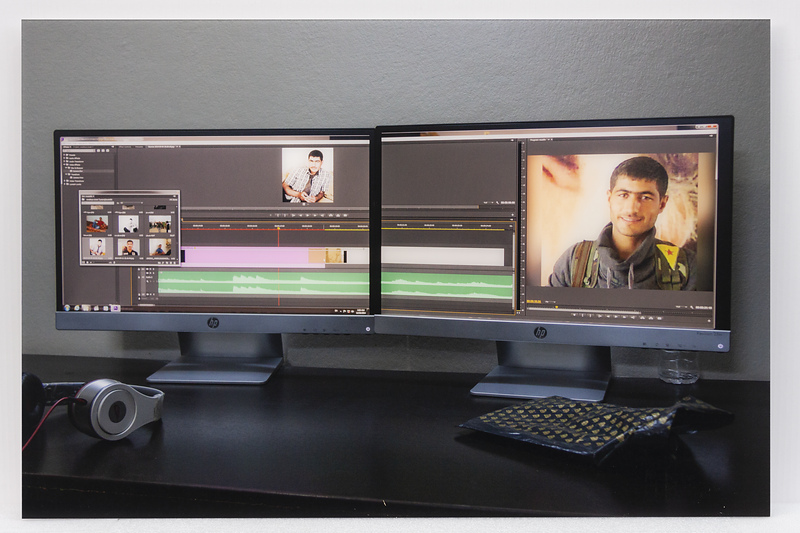The width and height of the screenshot is (800, 533).
Task: Select the black-shirt man thumbnail in bin
Action: coord(128,246)
